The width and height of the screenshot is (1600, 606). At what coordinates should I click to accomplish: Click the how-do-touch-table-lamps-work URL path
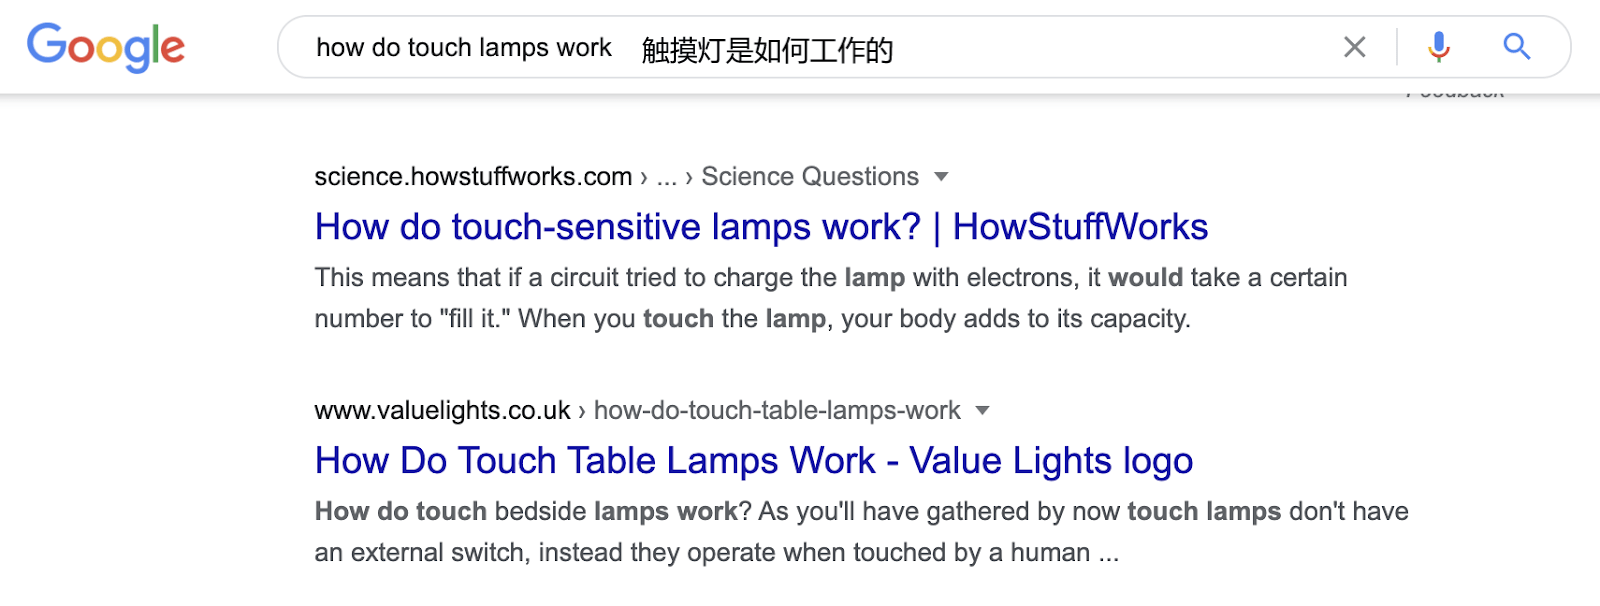[x=776, y=411]
